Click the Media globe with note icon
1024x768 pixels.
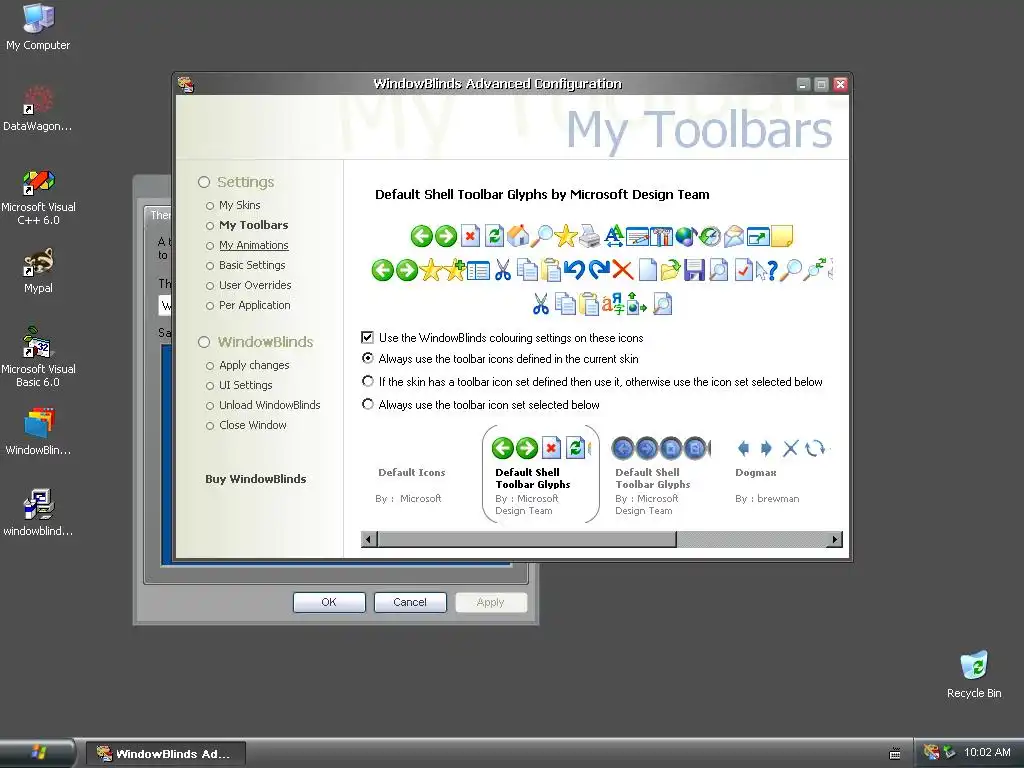click(x=686, y=236)
